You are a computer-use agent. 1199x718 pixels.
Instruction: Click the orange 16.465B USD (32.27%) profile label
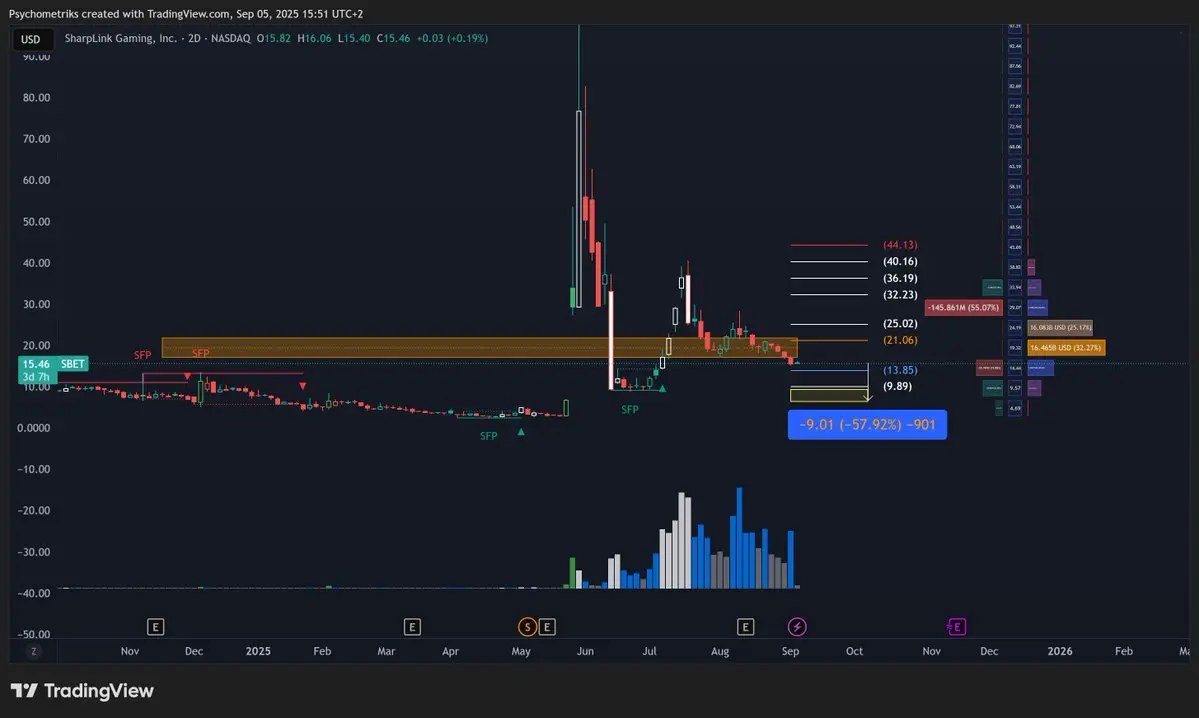coord(1066,348)
